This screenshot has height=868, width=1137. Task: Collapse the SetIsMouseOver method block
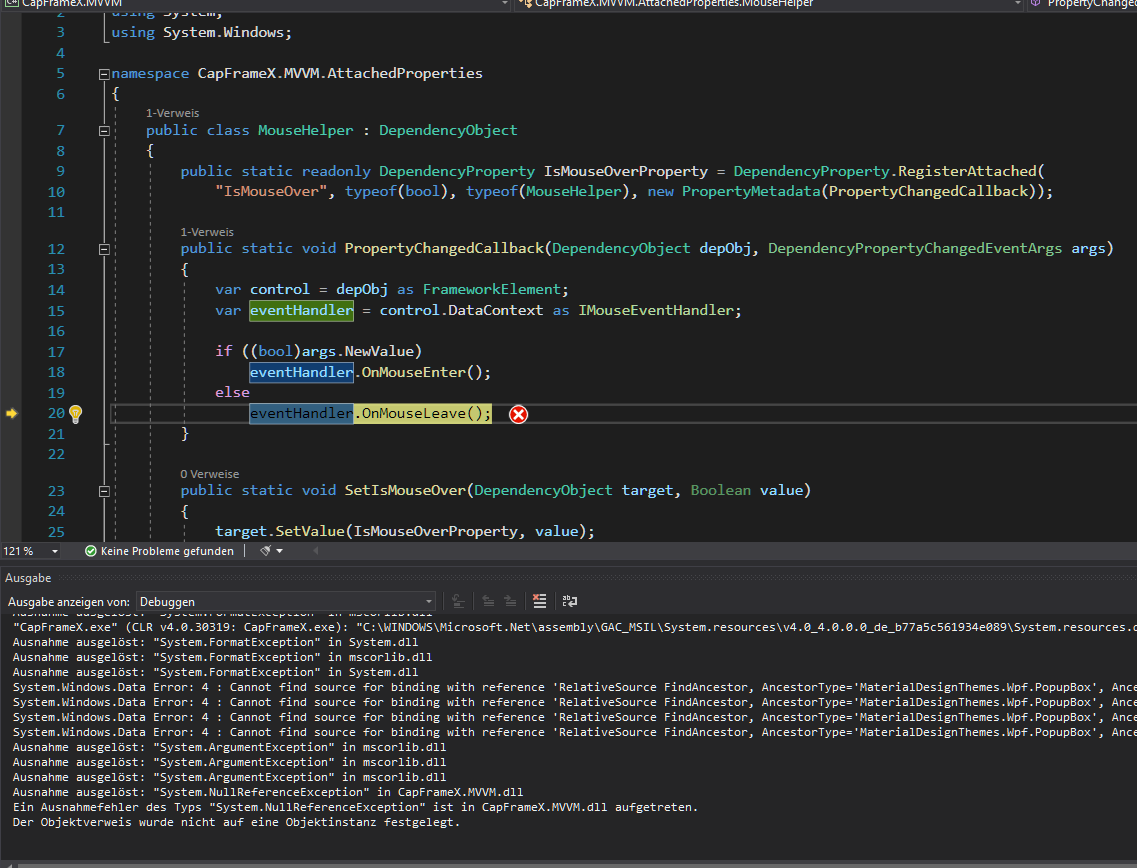pos(103,491)
